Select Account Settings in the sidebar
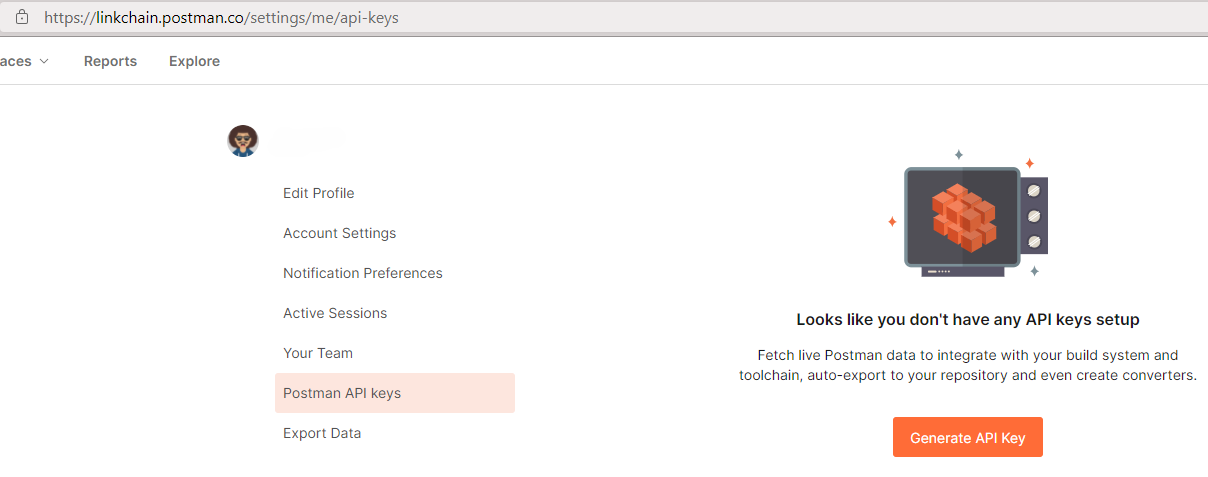This screenshot has height=477, width=1208. (340, 233)
